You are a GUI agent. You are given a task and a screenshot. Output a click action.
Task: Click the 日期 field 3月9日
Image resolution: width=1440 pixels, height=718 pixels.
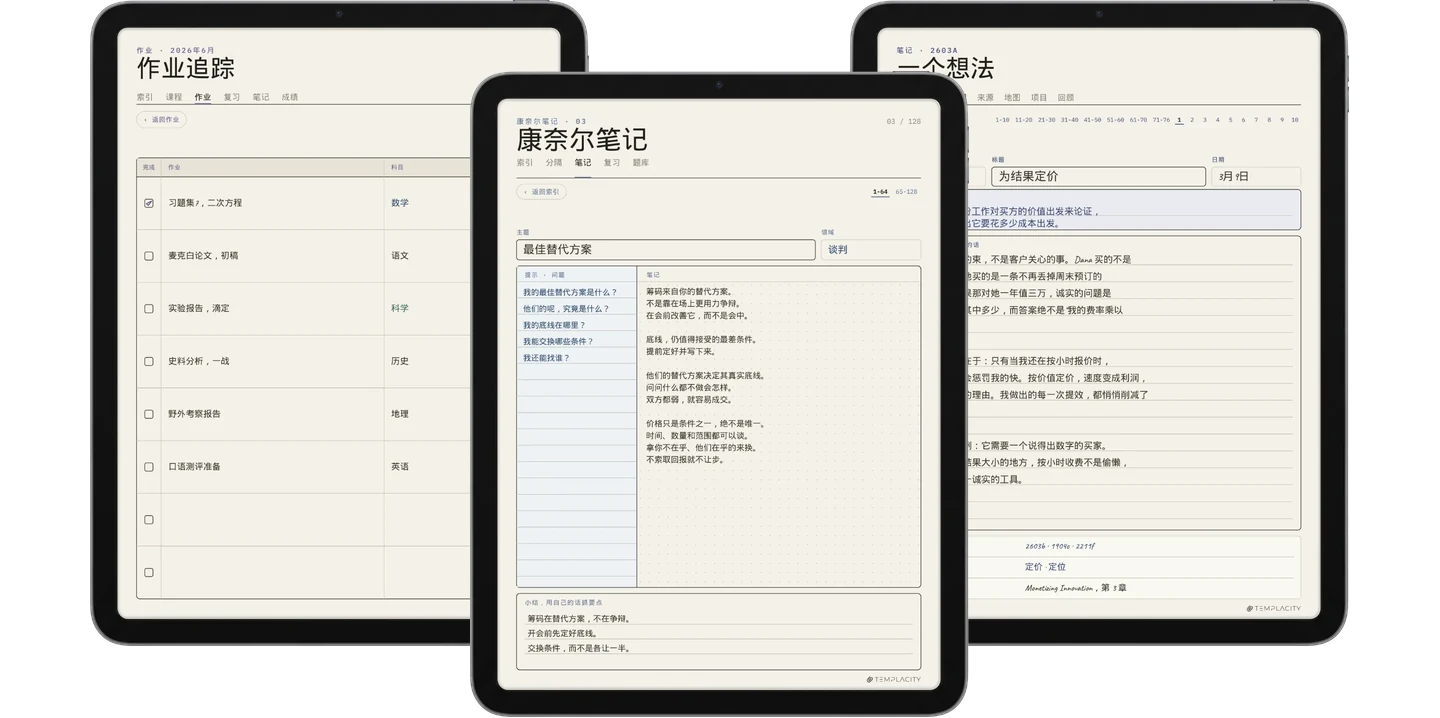1256,177
